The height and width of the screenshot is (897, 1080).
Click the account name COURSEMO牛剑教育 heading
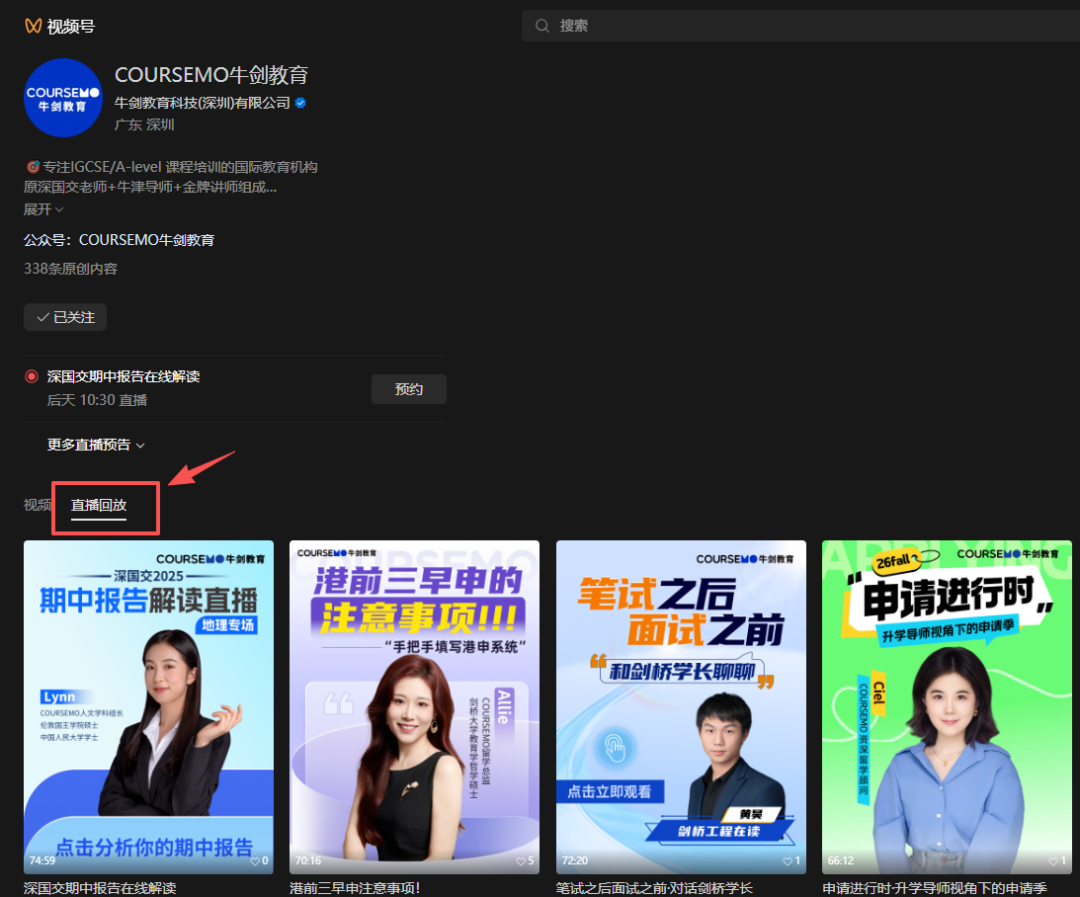[211, 74]
